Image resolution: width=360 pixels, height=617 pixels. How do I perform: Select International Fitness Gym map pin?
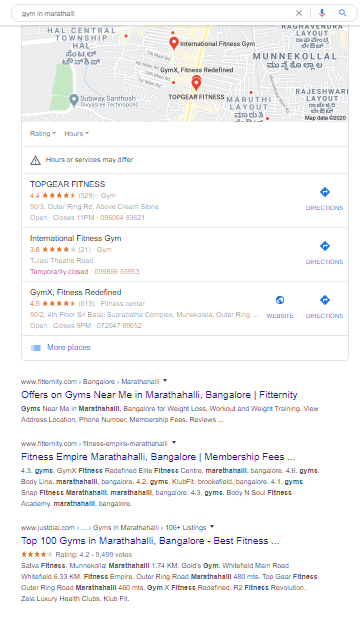click(x=174, y=42)
